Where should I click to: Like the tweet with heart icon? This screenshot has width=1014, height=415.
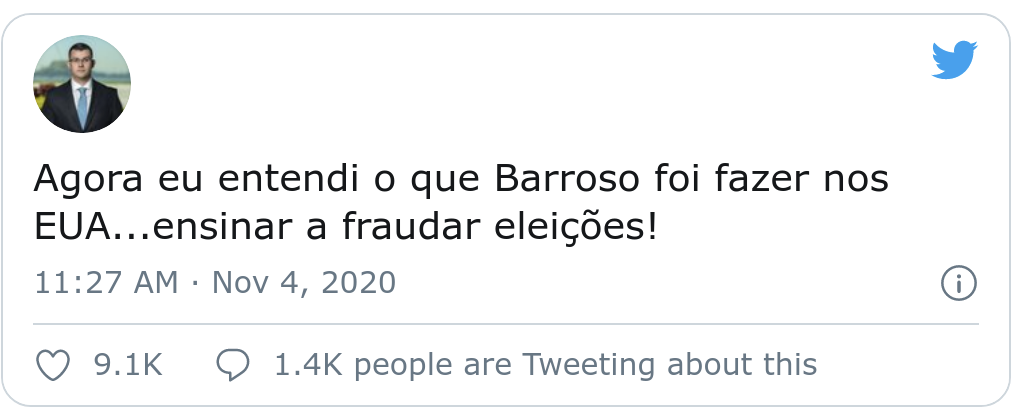click(x=52, y=365)
